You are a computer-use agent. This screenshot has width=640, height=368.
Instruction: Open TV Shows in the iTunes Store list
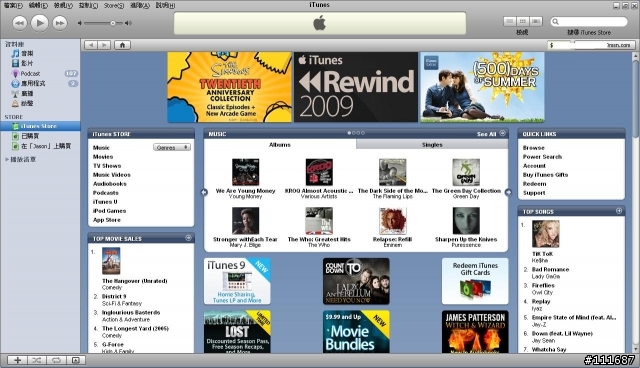coord(107,166)
